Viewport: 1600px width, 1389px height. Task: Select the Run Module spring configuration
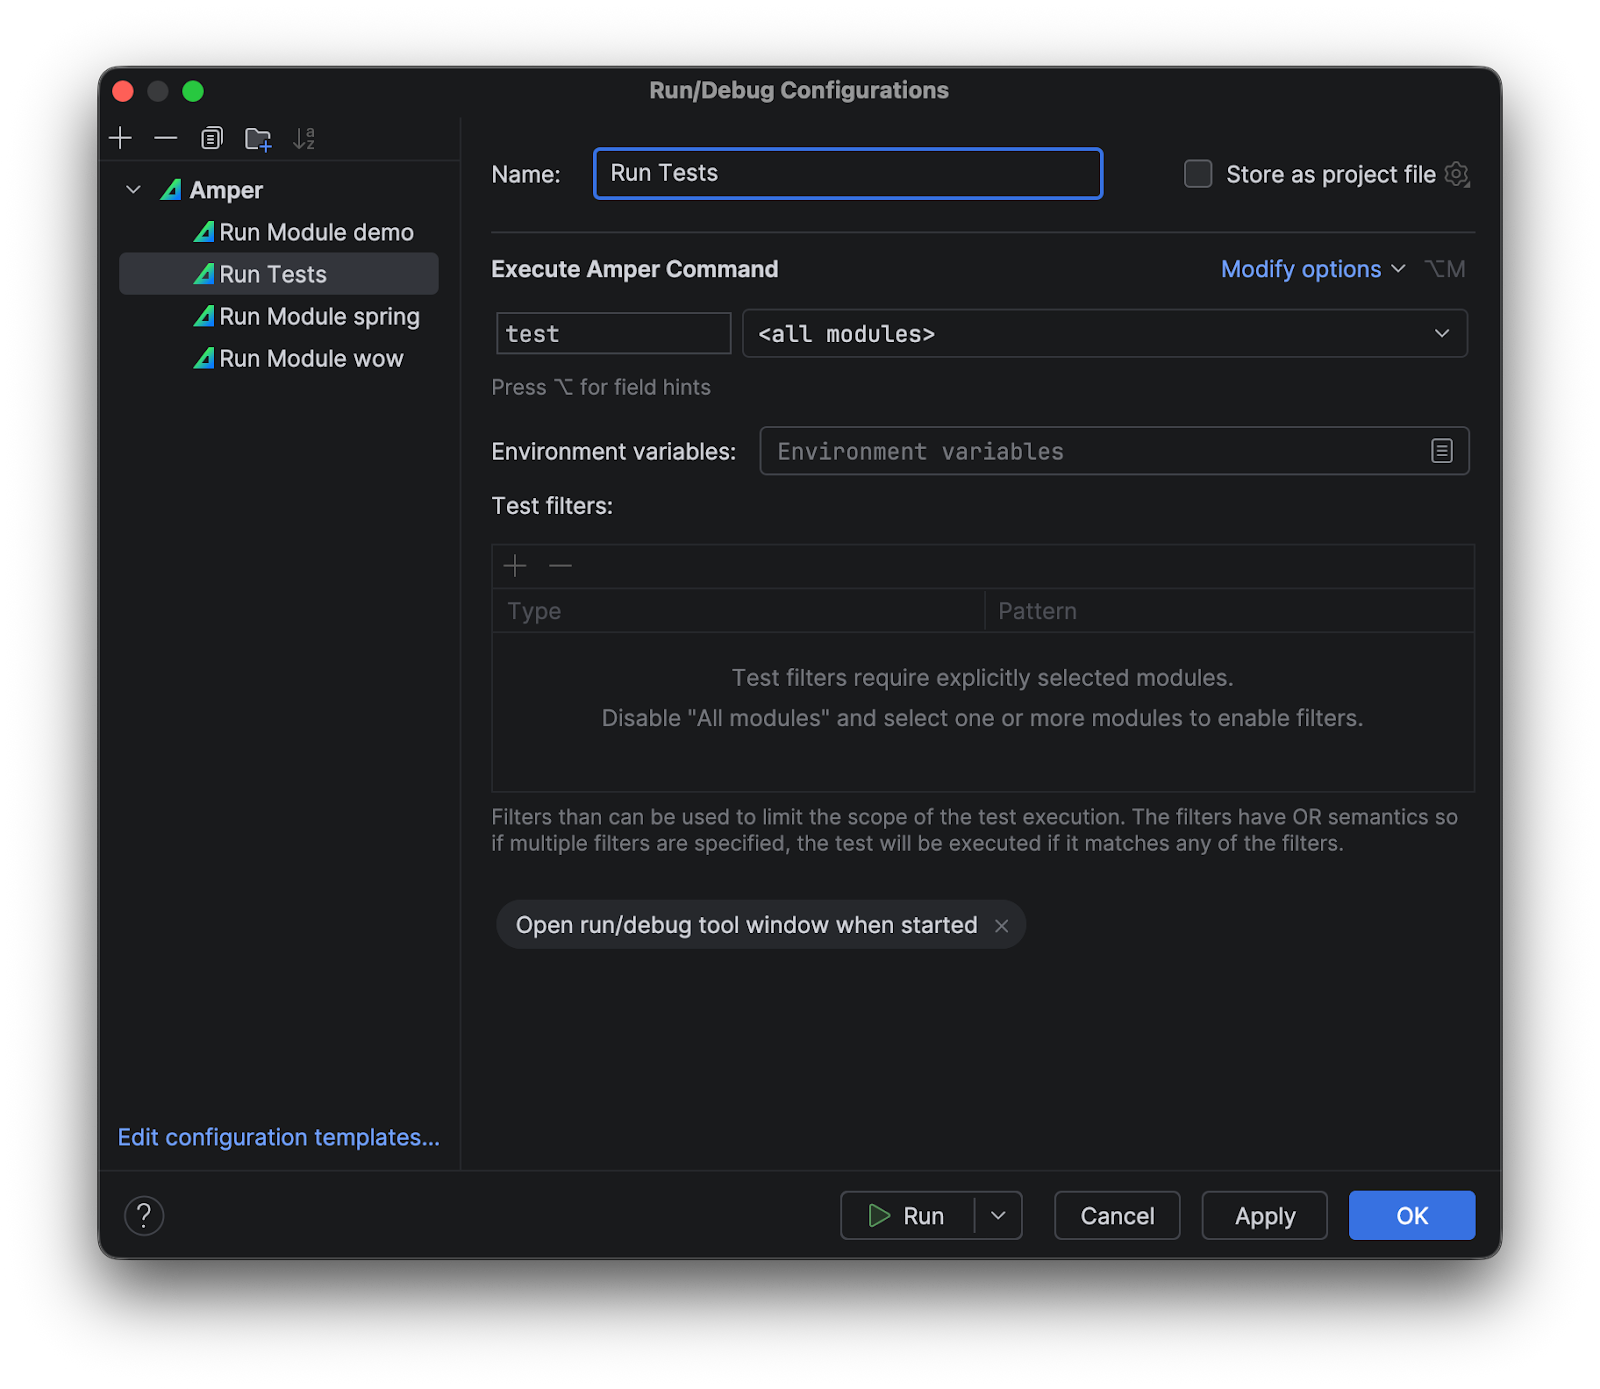point(319,316)
